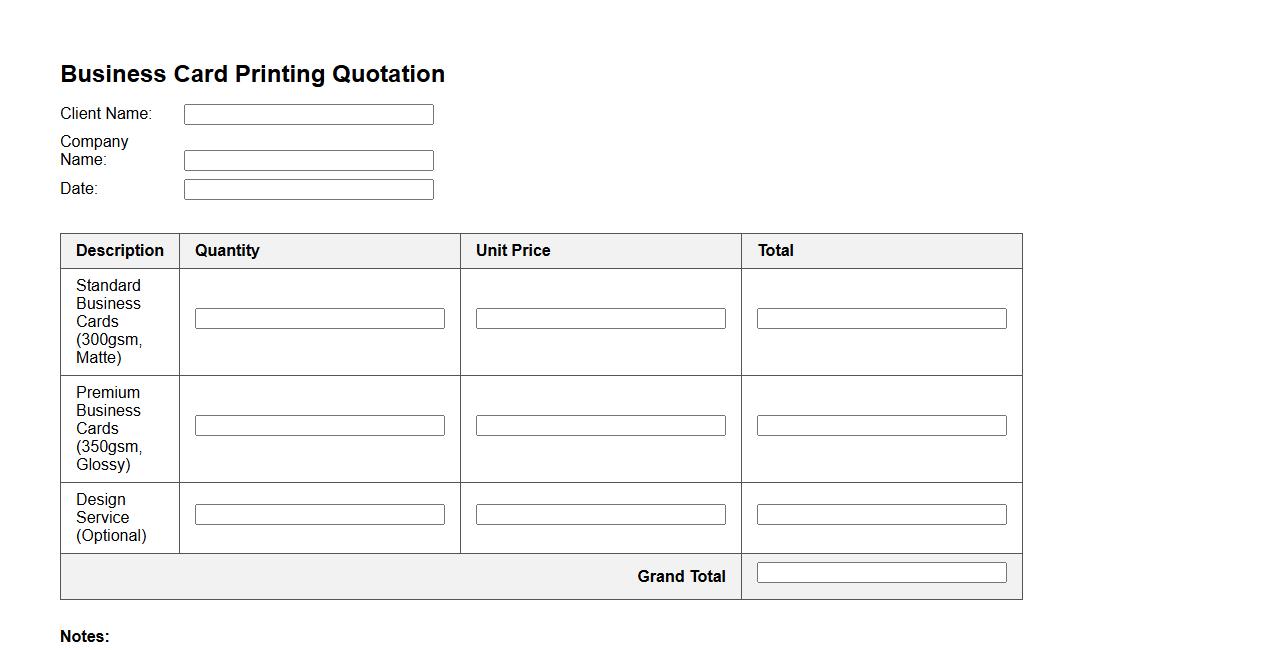This screenshot has height=650, width=1278.
Task: Click the Client Name input field
Action: point(308,115)
